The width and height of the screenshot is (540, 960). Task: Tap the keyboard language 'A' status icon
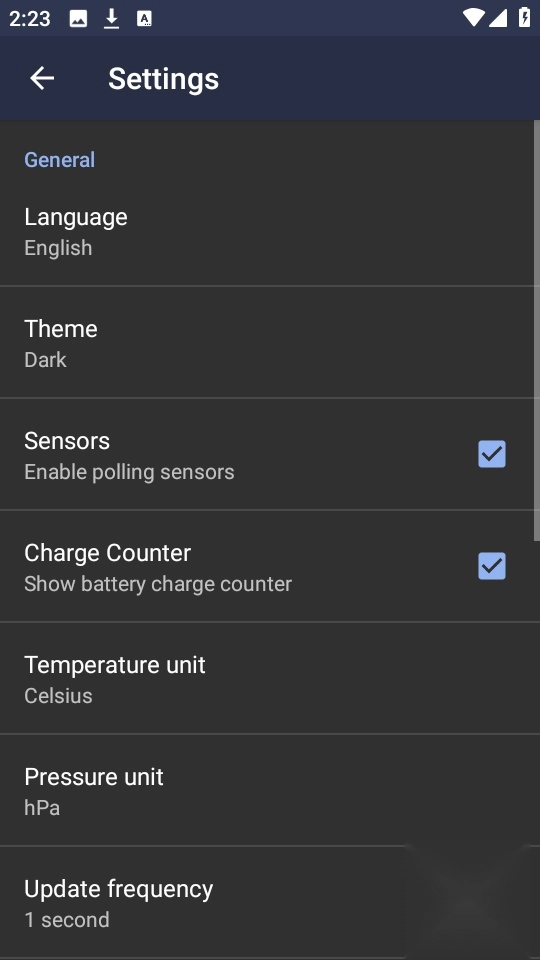click(x=144, y=18)
